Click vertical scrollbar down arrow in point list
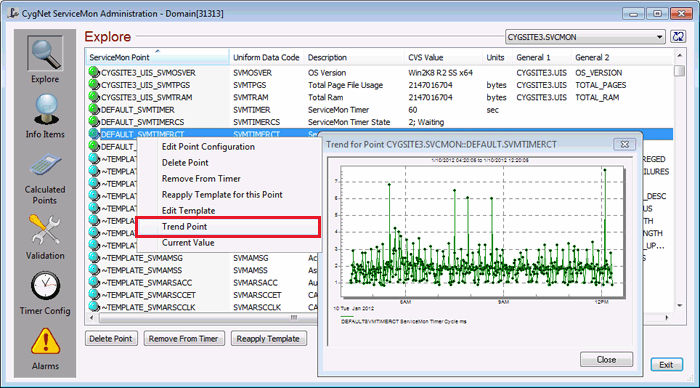The width and height of the screenshot is (700, 388). (679, 306)
